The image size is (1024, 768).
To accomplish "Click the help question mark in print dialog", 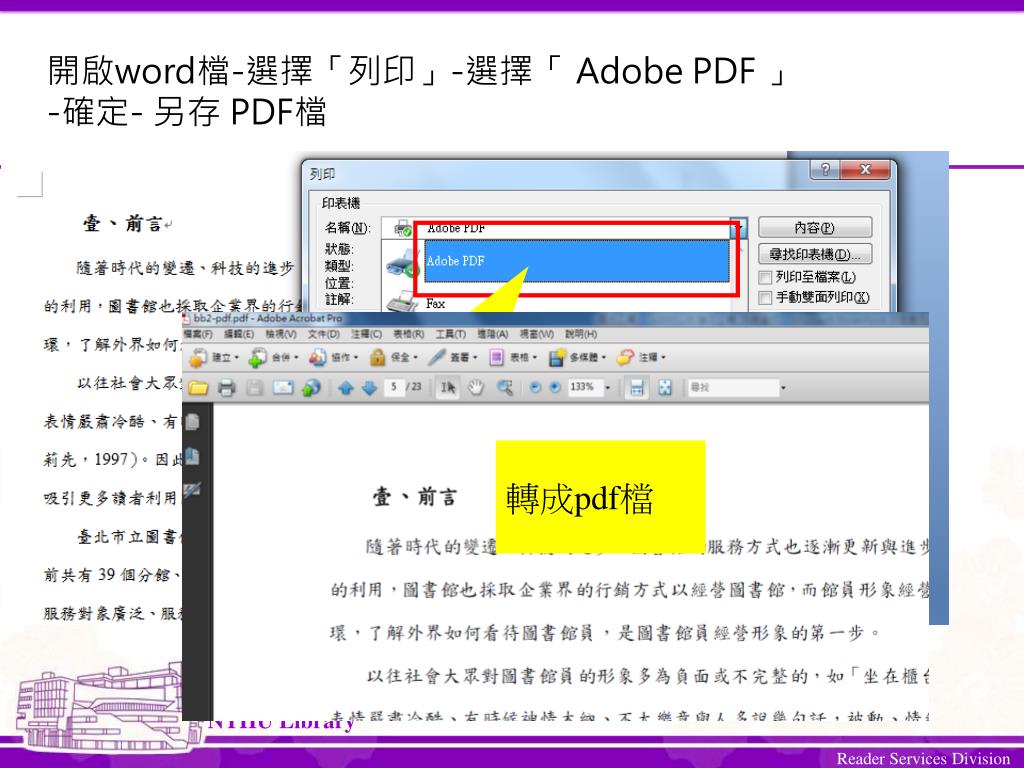I will [x=825, y=170].
